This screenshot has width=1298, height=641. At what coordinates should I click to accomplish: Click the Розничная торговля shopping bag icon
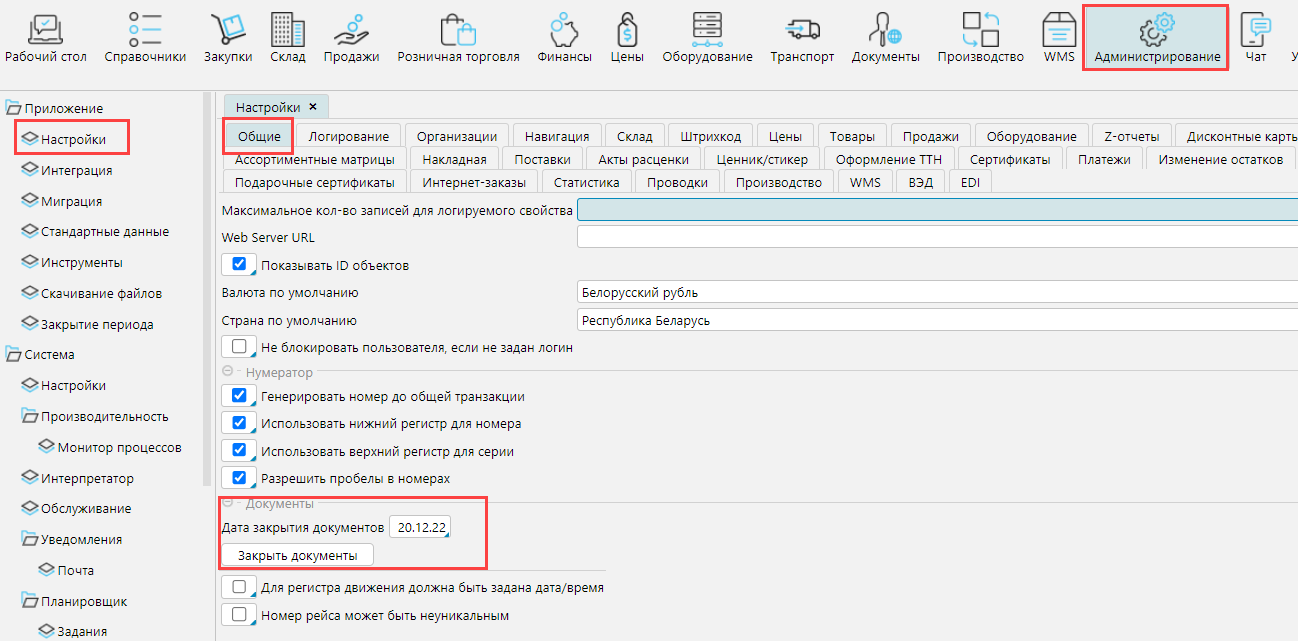click(458, 30)
